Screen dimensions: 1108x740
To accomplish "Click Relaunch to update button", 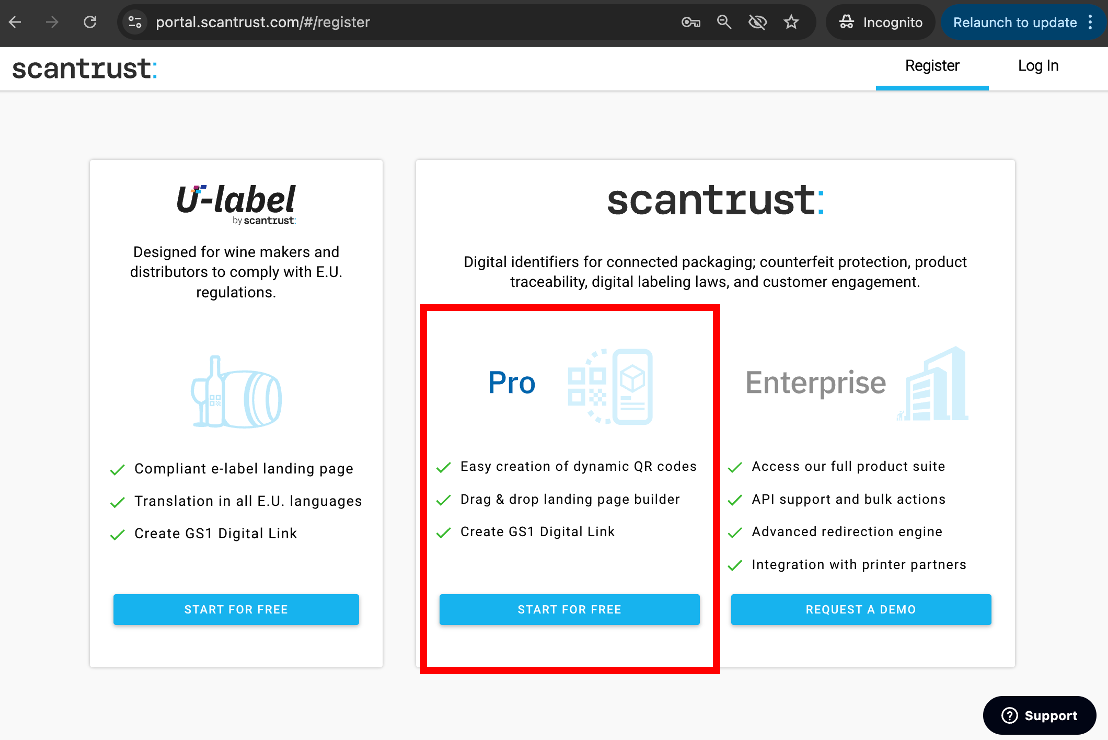I will tap(1015, 22).
